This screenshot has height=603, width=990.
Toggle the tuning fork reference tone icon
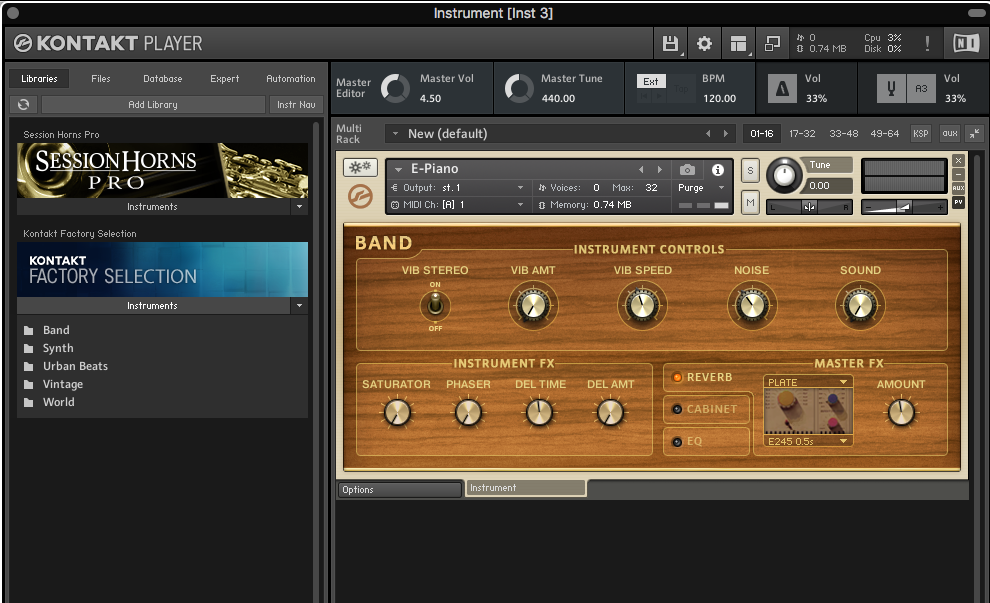point(891,88)
